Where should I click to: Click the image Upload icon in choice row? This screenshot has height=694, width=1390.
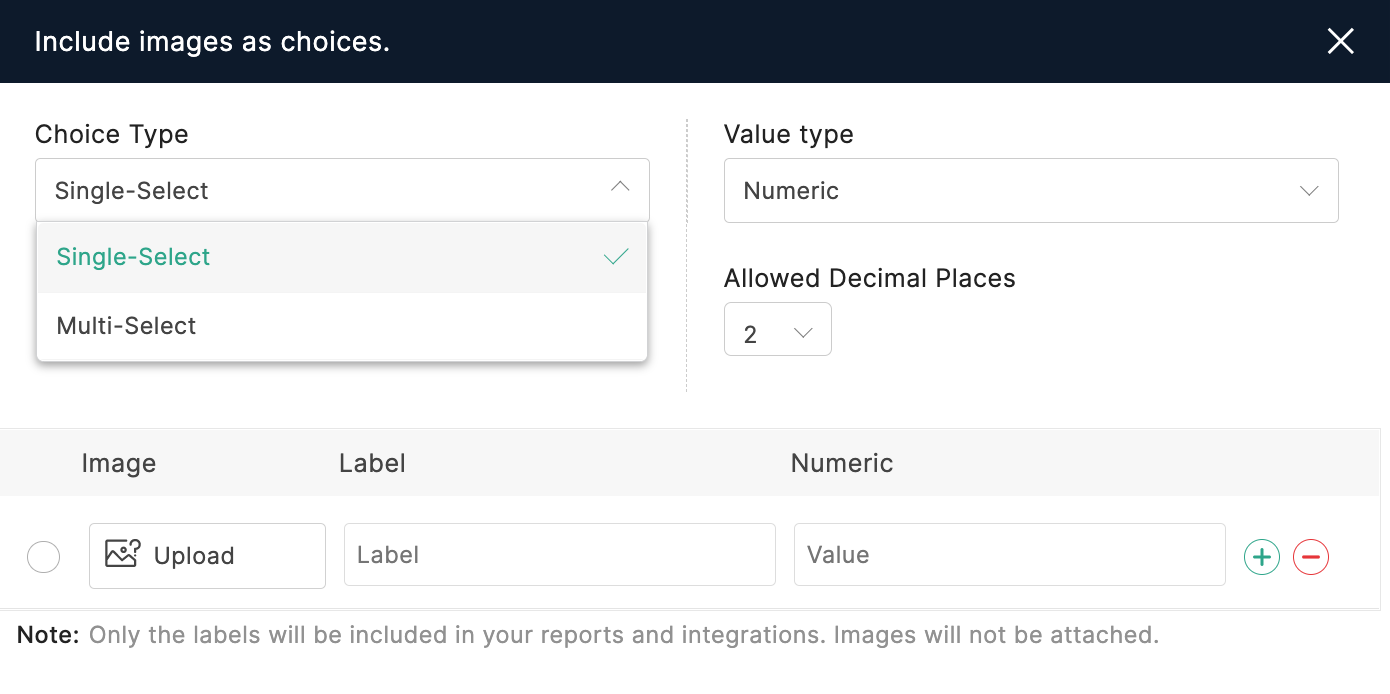[x=121, y=555]
